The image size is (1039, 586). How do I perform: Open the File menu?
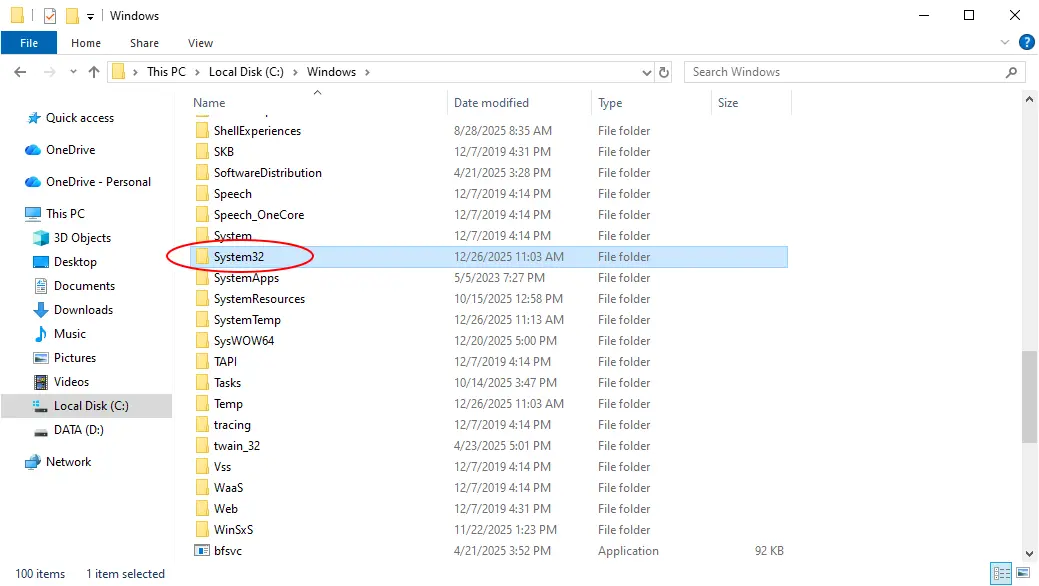pyautogui.click(x=29, y=43)
